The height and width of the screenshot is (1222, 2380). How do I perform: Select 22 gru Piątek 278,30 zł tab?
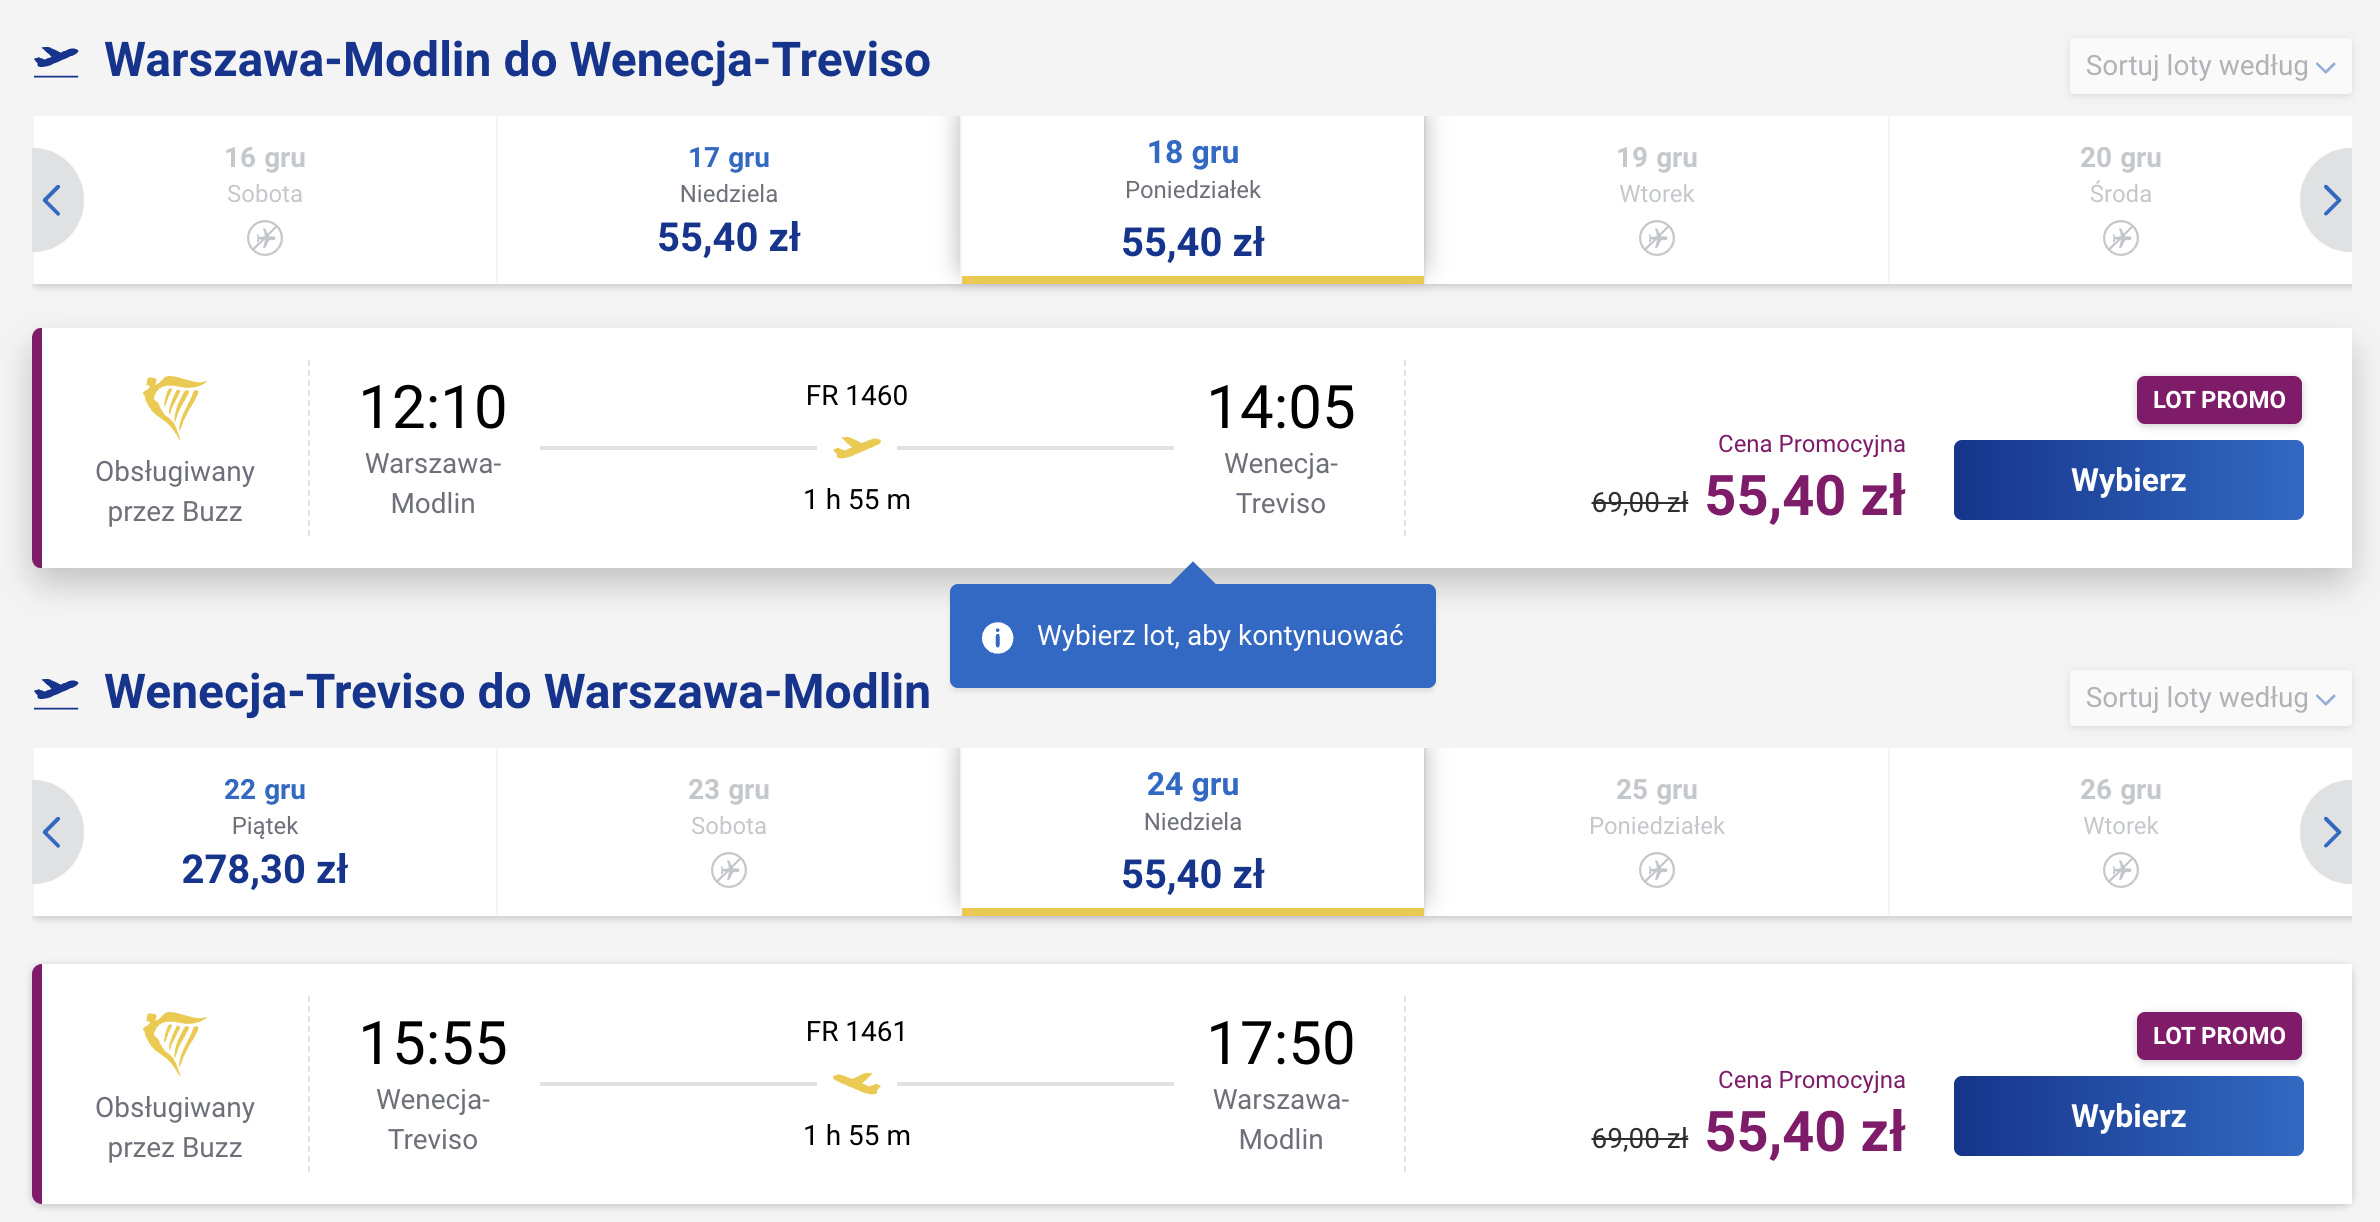[265, 832]
